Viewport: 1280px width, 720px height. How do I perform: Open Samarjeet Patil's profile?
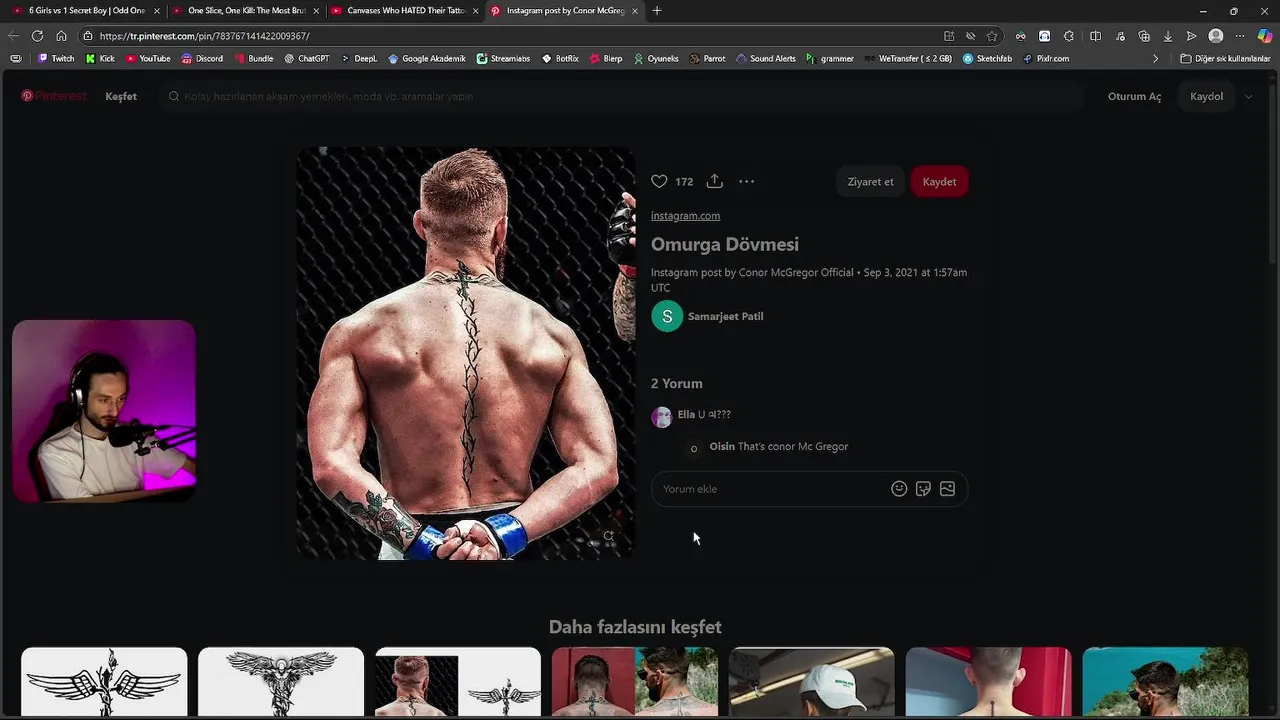[x=707, y=316]
